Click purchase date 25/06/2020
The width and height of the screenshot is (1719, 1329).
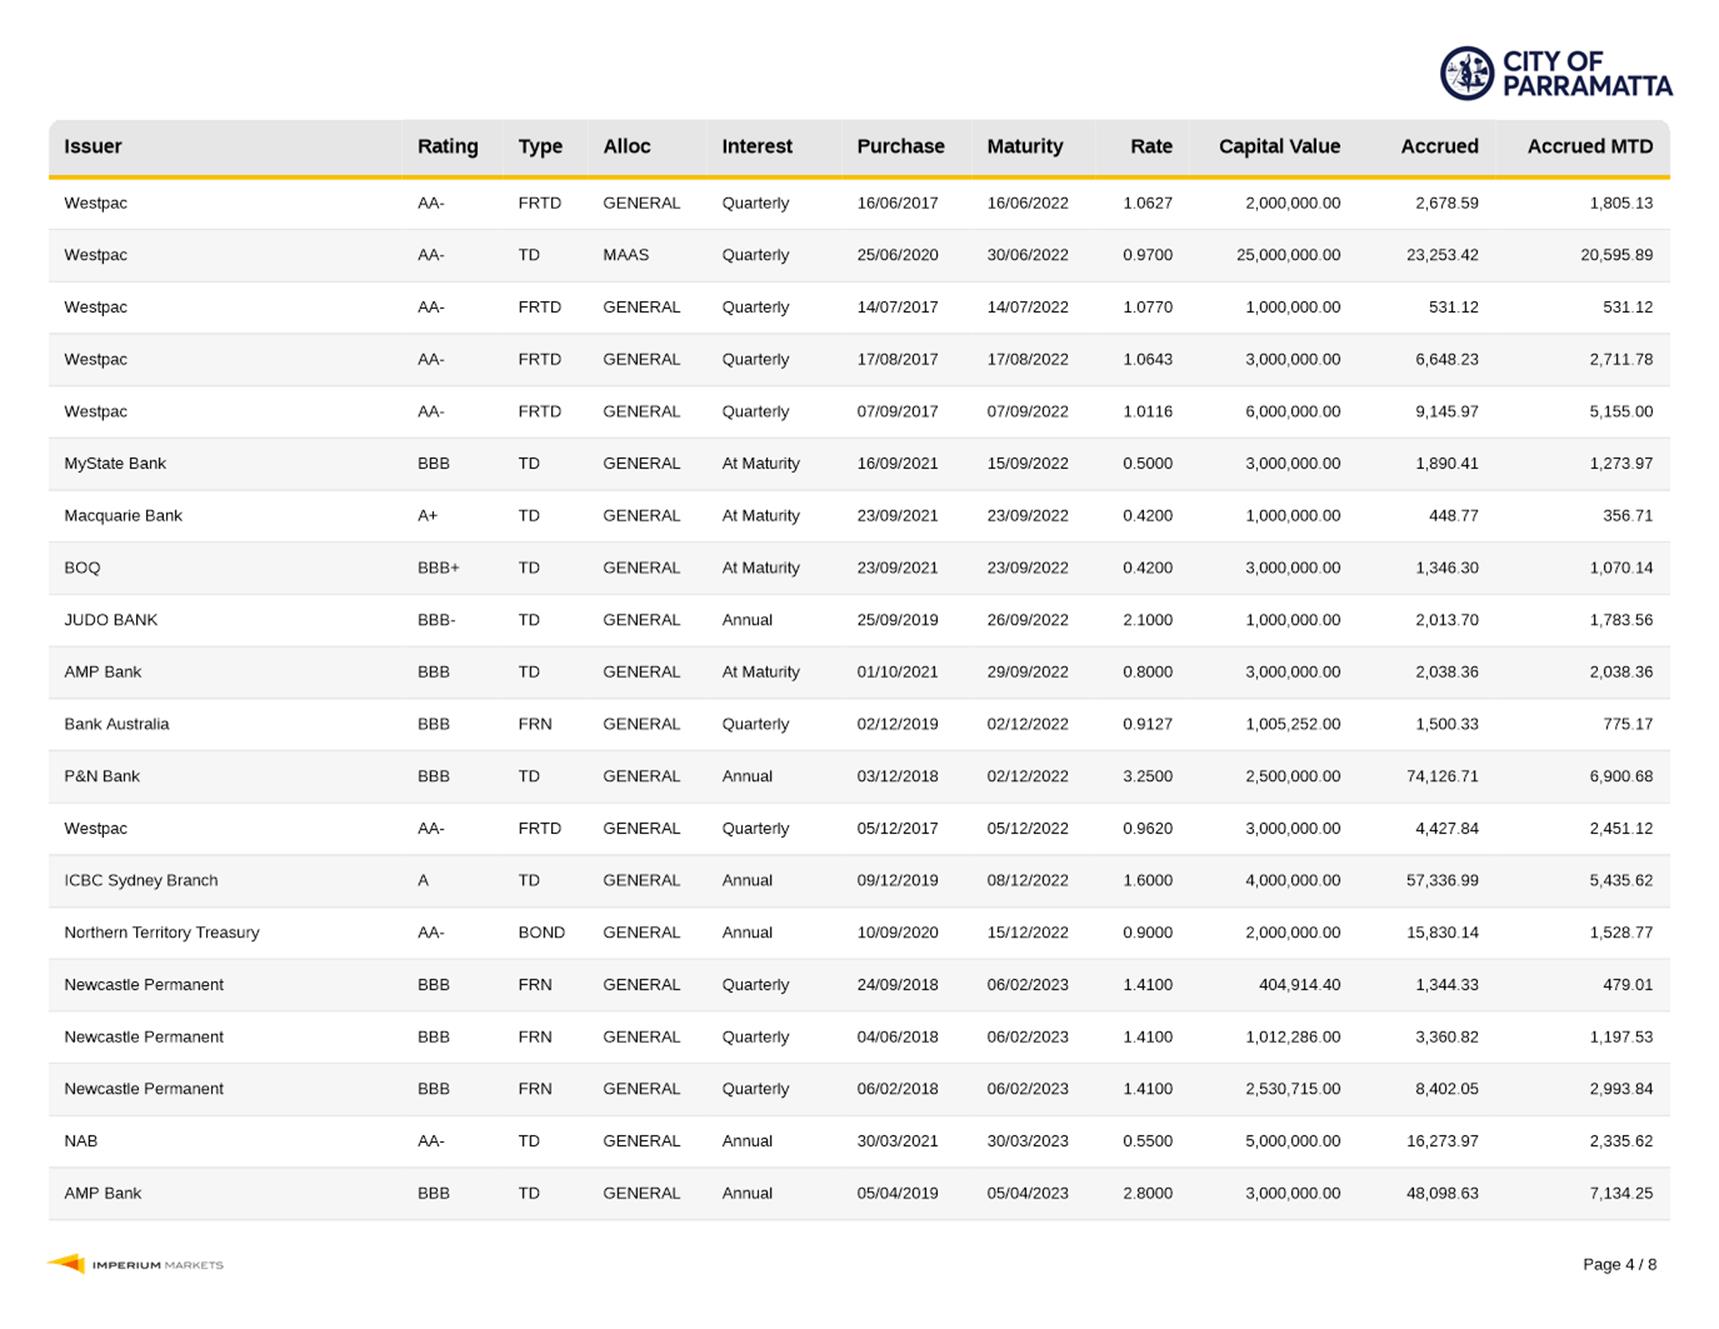(x=898, y=255)
